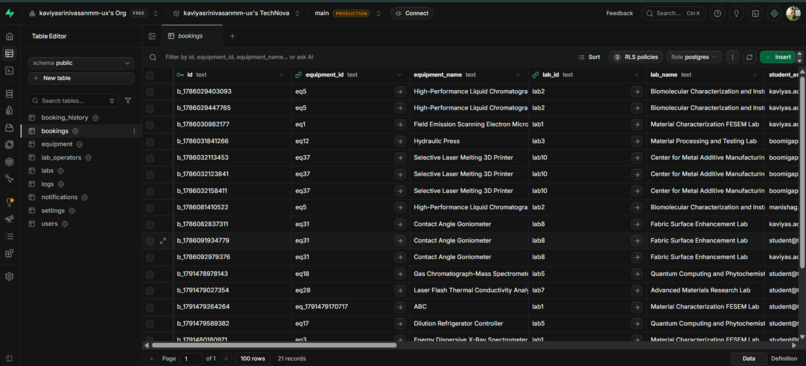Open the notifications table
The image size is (806, 366).
pos(60,197)
